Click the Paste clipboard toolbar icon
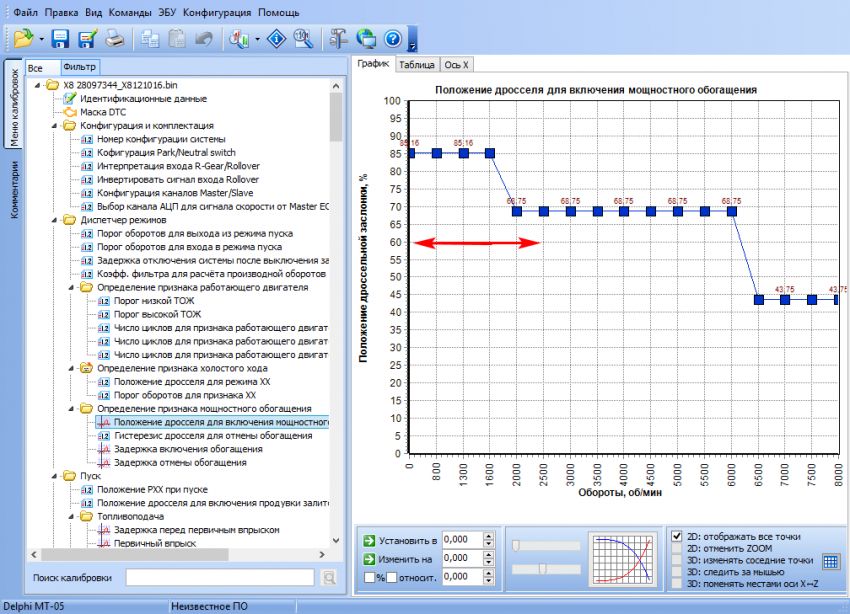Viewport: 850px width, 614px height. pos(177,38)
